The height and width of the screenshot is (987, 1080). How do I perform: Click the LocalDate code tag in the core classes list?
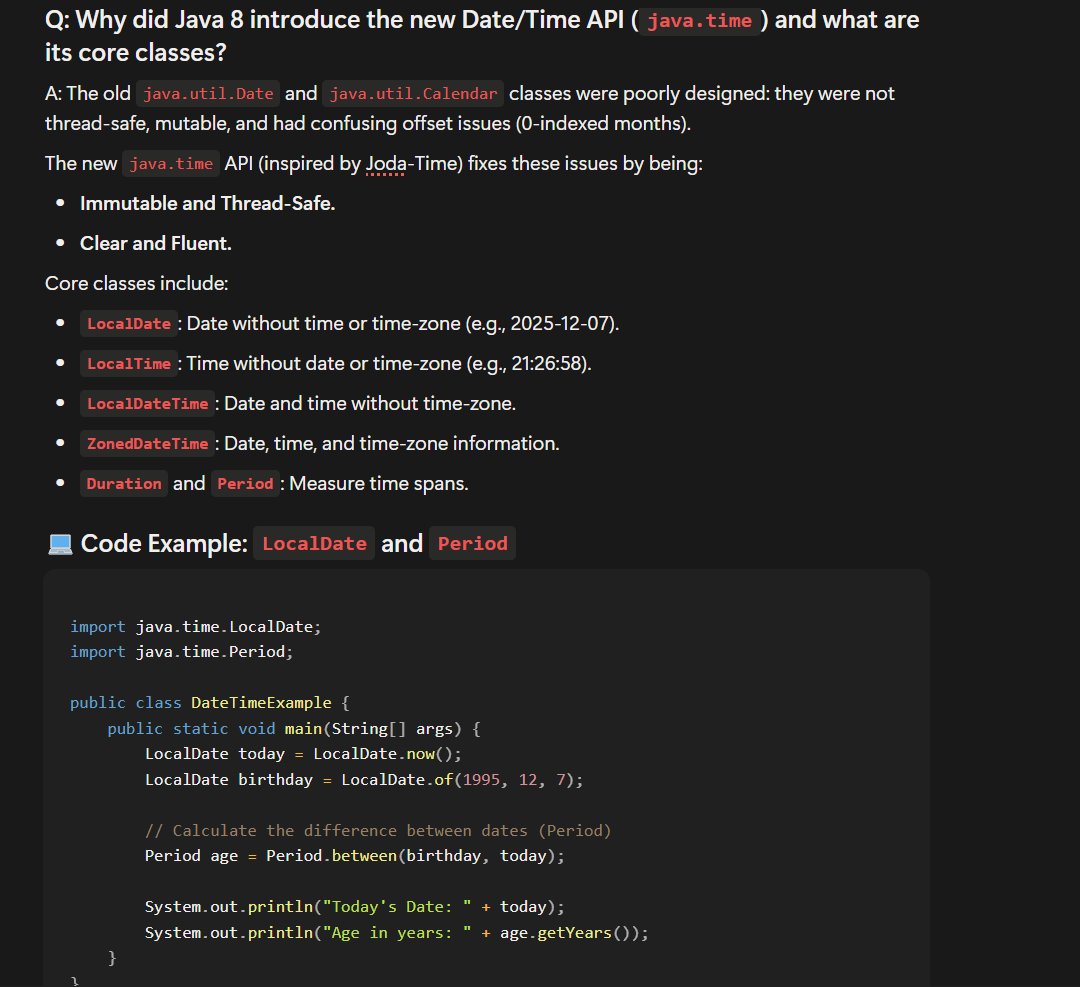click(x=129, y=324)
